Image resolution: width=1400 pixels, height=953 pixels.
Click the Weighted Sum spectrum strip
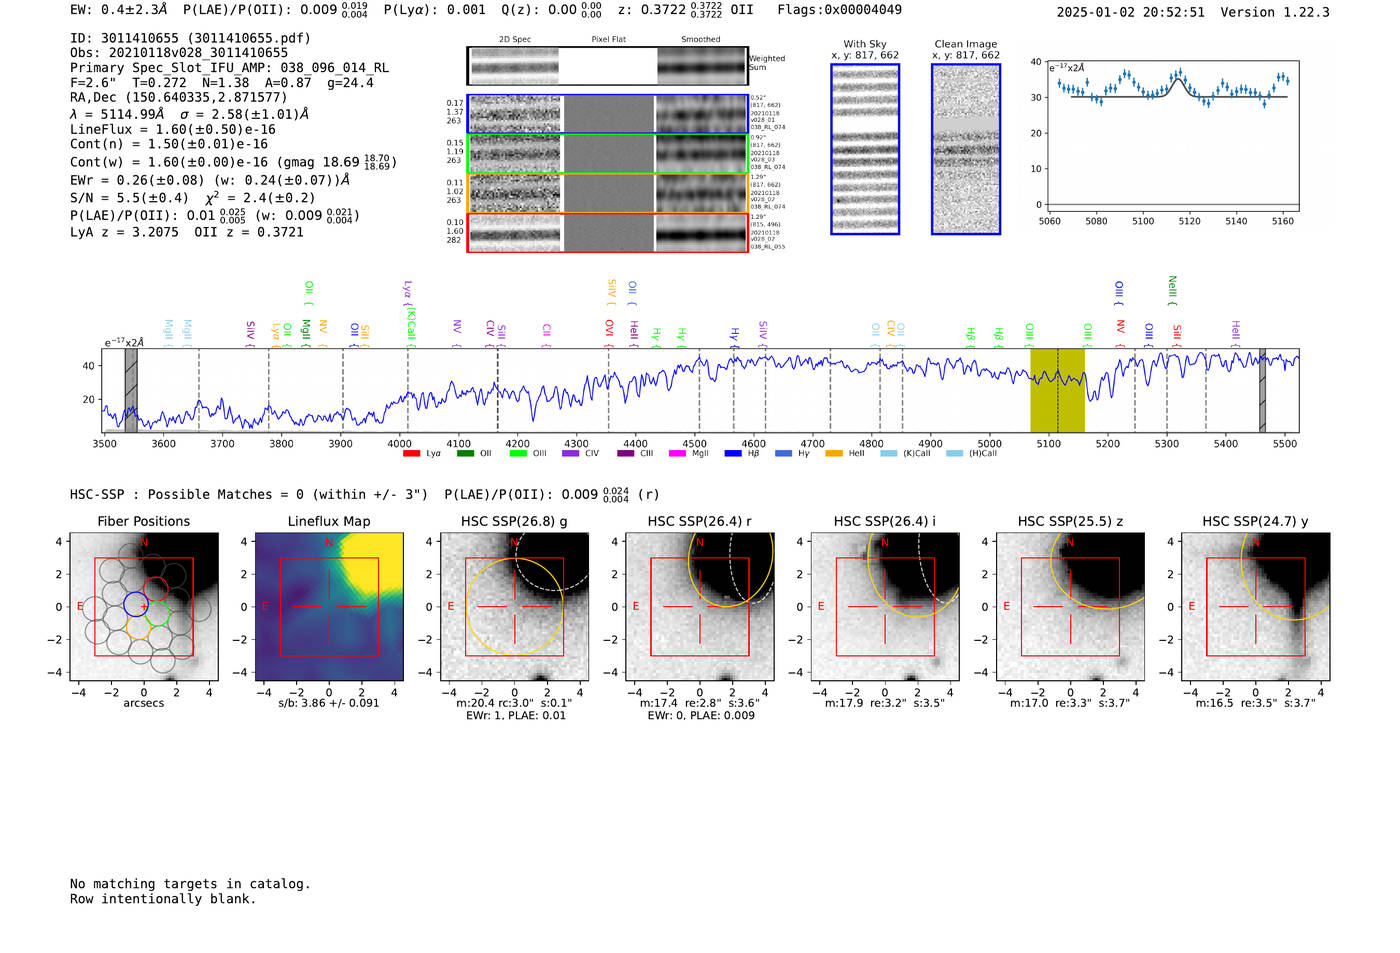(608, 66)
